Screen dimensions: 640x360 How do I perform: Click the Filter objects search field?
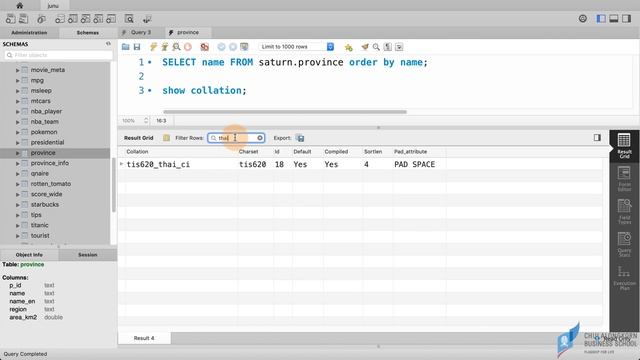[x=58, y=55]
